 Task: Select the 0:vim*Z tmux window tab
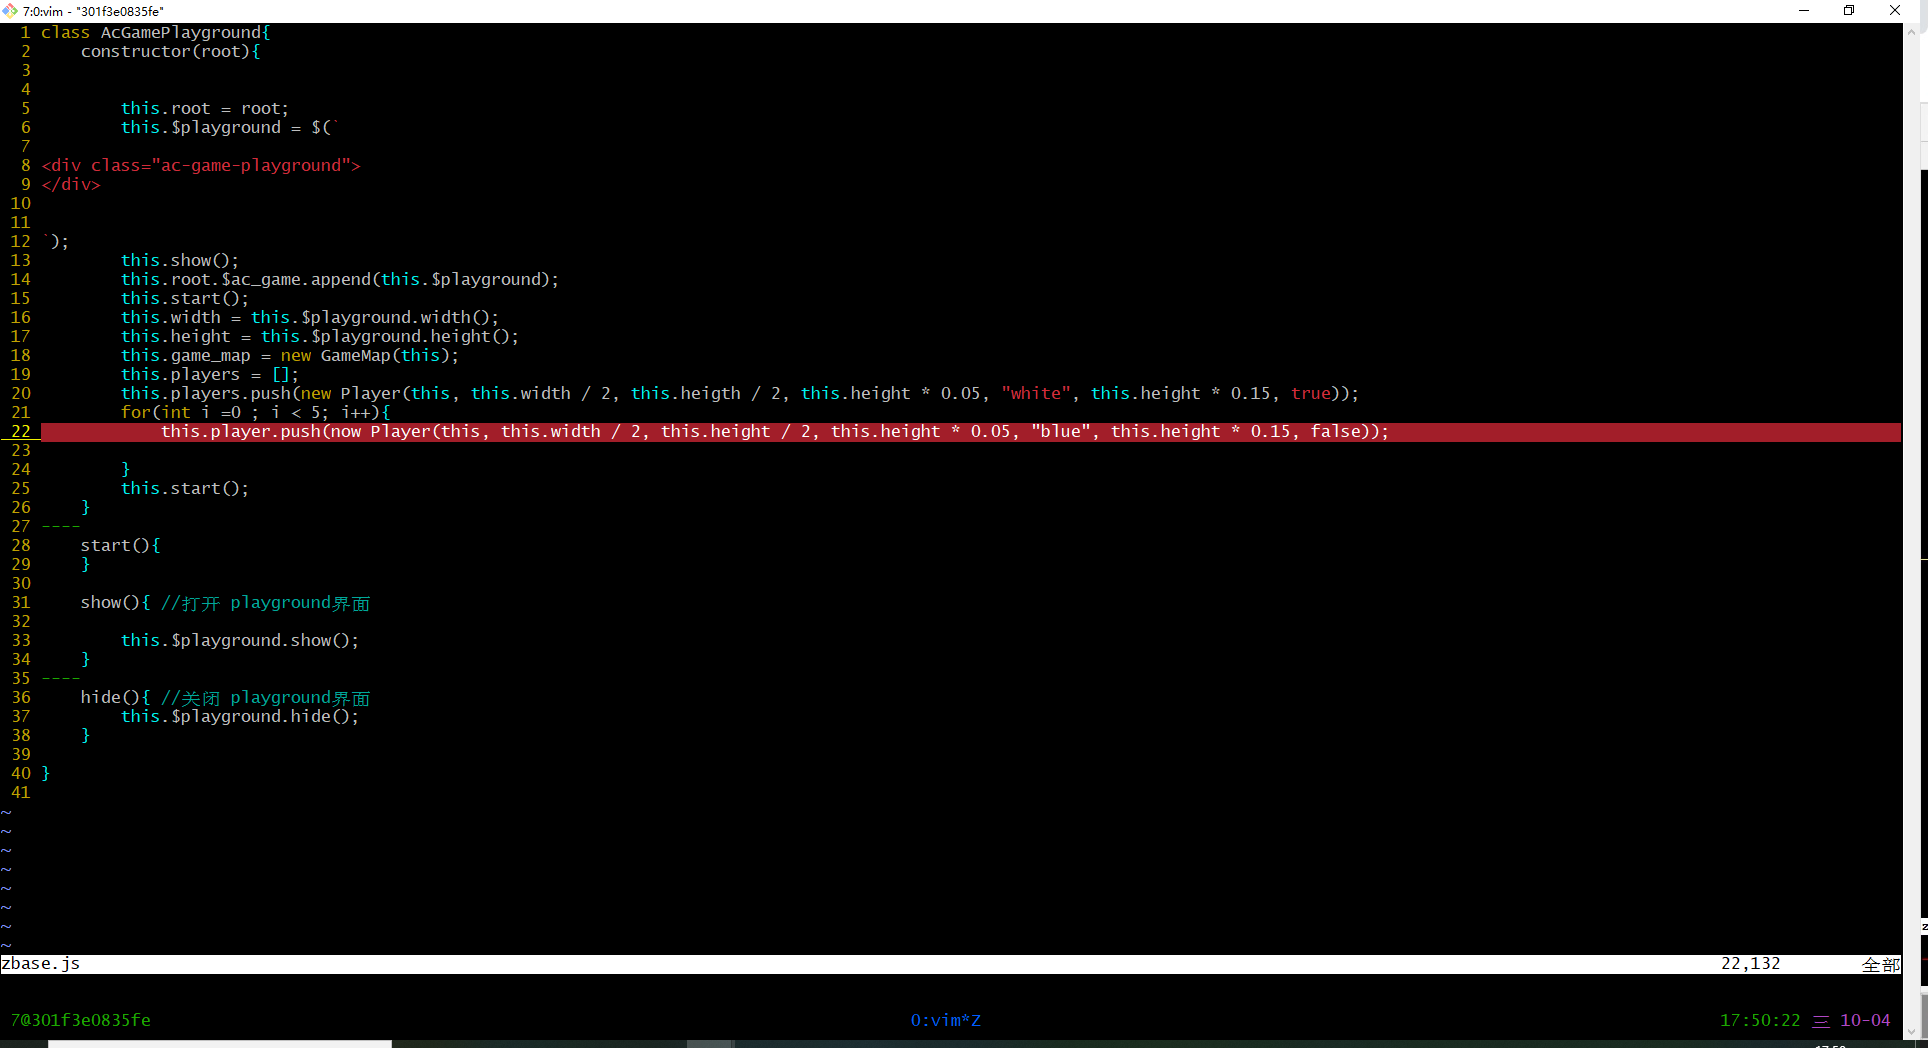tap(945, 1020)
